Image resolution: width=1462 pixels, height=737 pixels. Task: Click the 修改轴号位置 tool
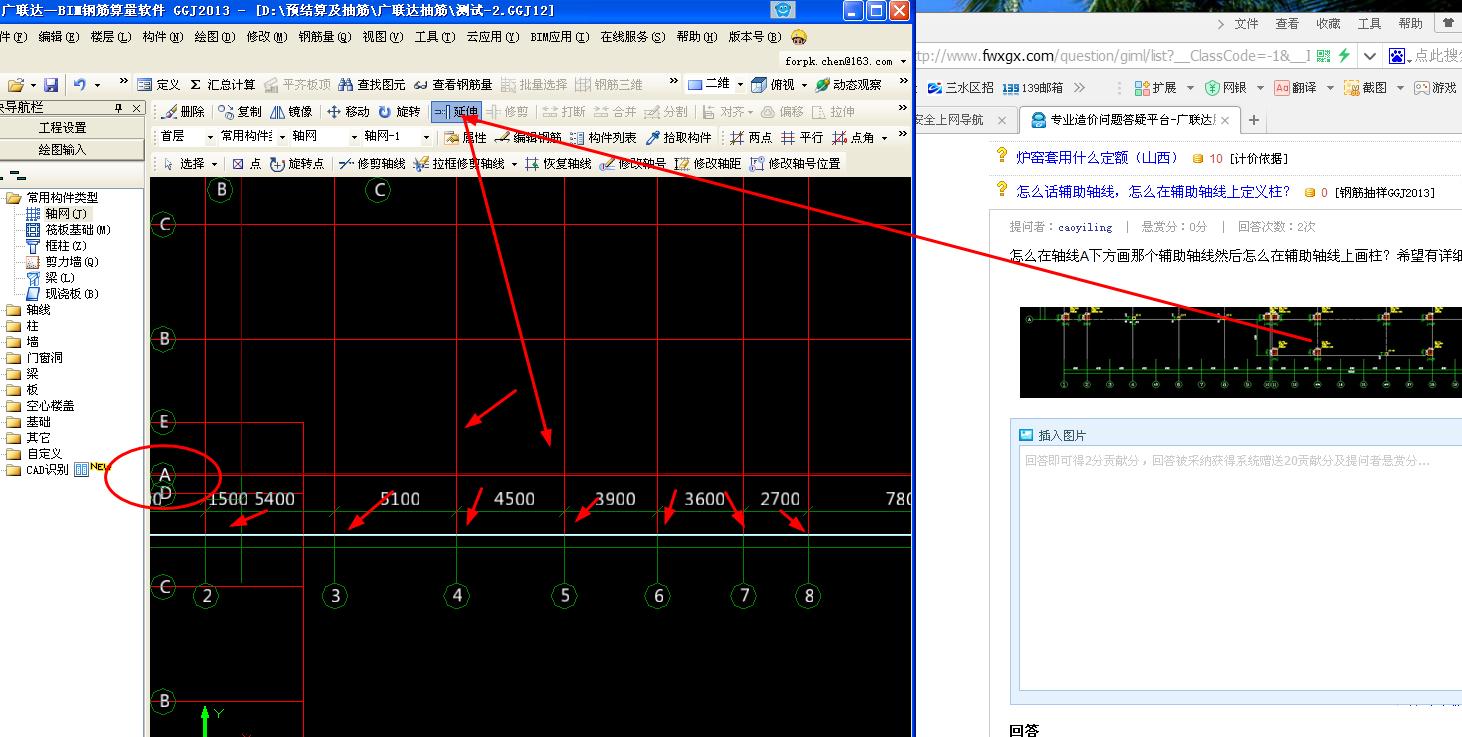pos(796,163)
